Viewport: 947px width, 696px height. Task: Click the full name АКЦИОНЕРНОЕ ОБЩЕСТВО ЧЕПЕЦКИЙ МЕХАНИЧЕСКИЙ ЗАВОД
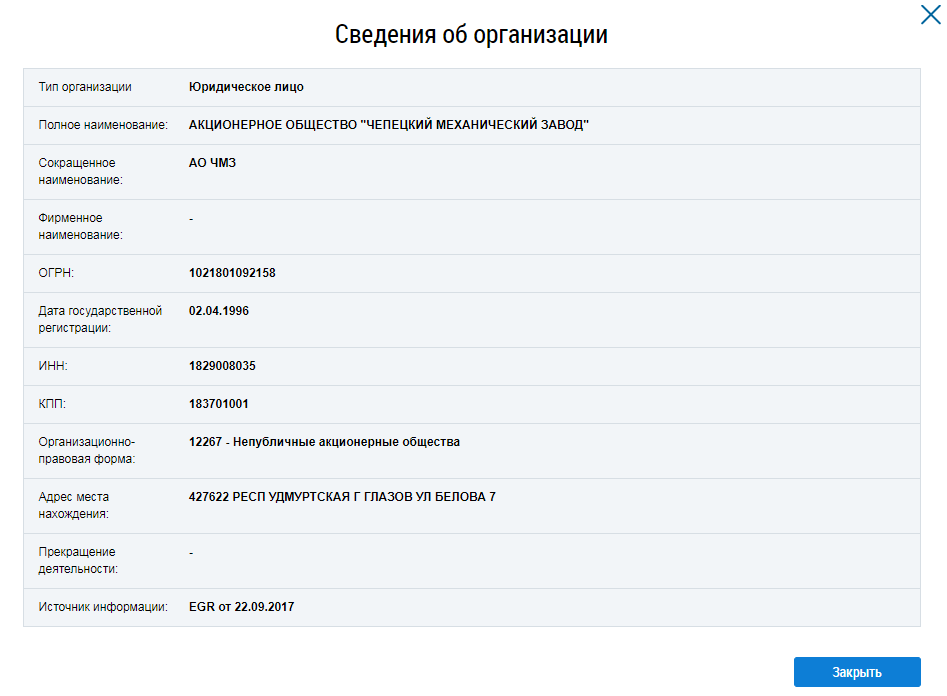pos(389,125)
